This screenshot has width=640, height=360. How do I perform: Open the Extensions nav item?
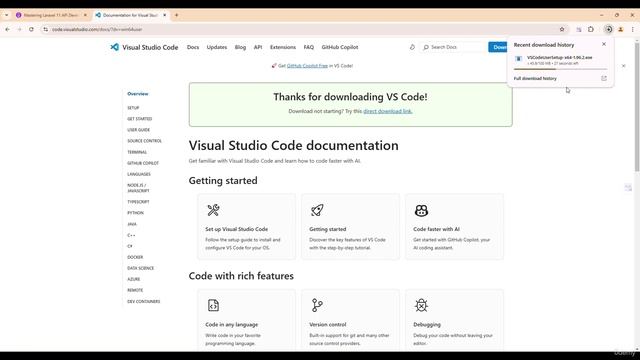(x=283, y=47)
